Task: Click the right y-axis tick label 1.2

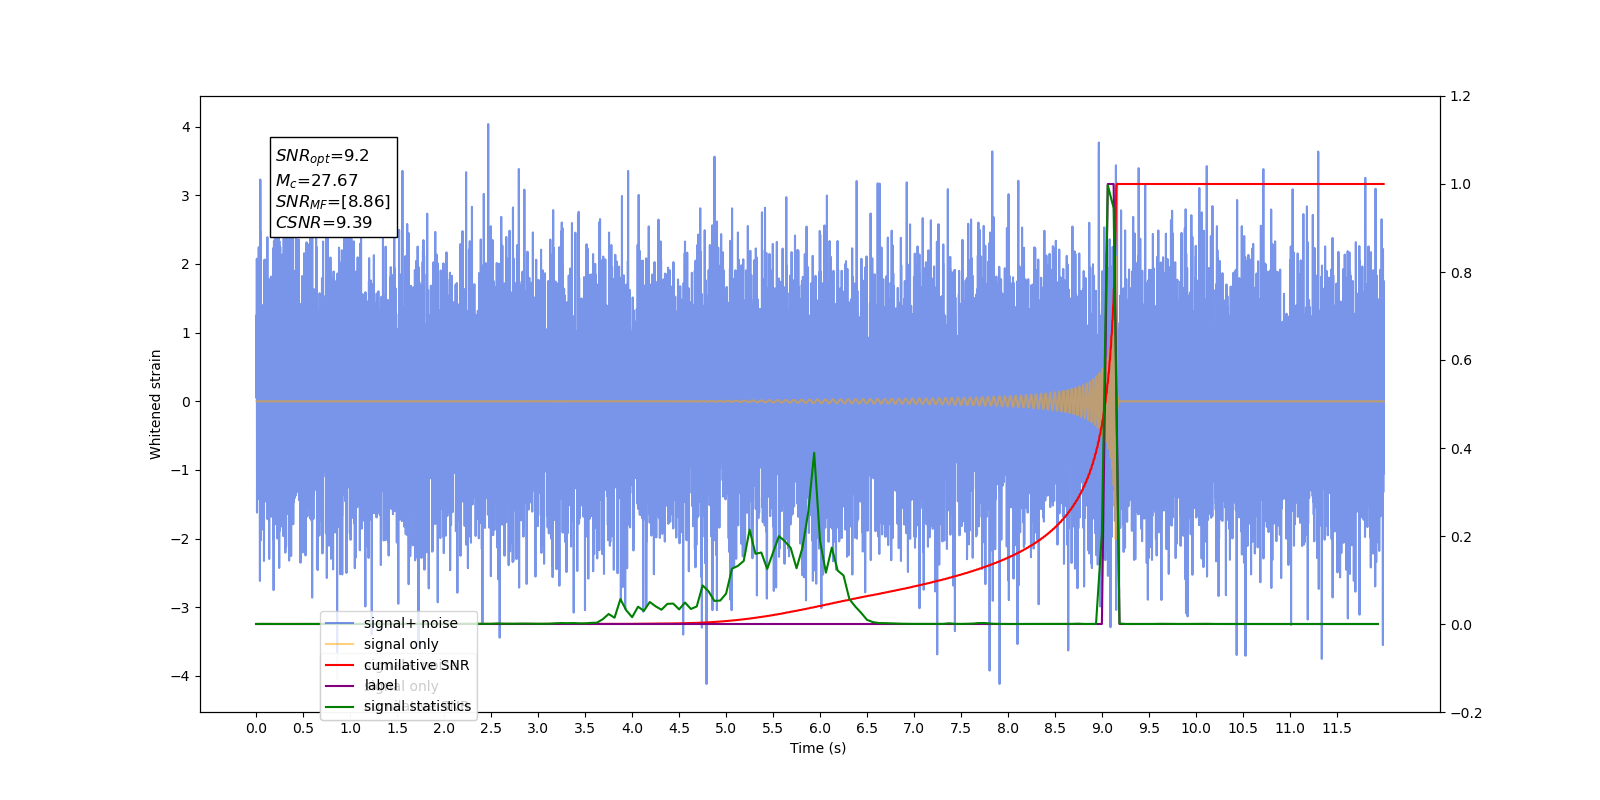Action: click(1461, 97)
